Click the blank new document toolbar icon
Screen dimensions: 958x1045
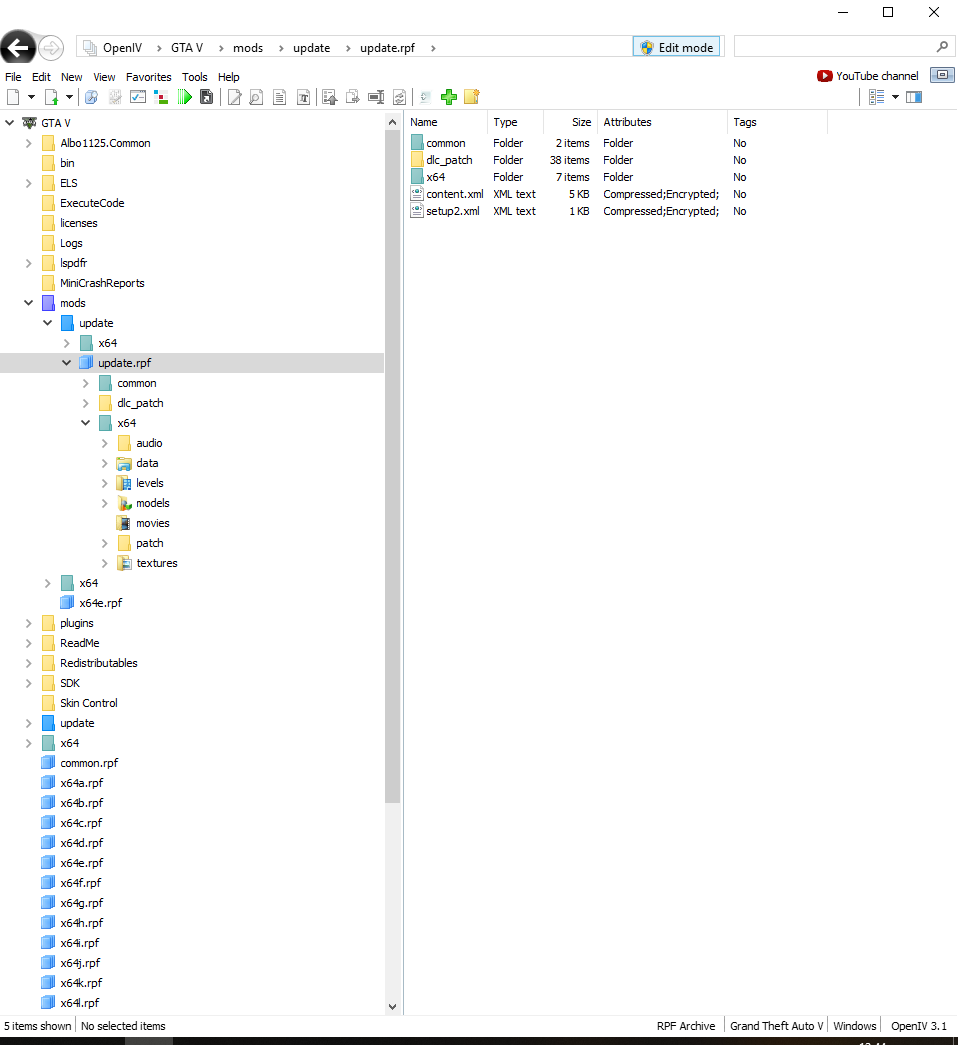[x=13, y=97]
